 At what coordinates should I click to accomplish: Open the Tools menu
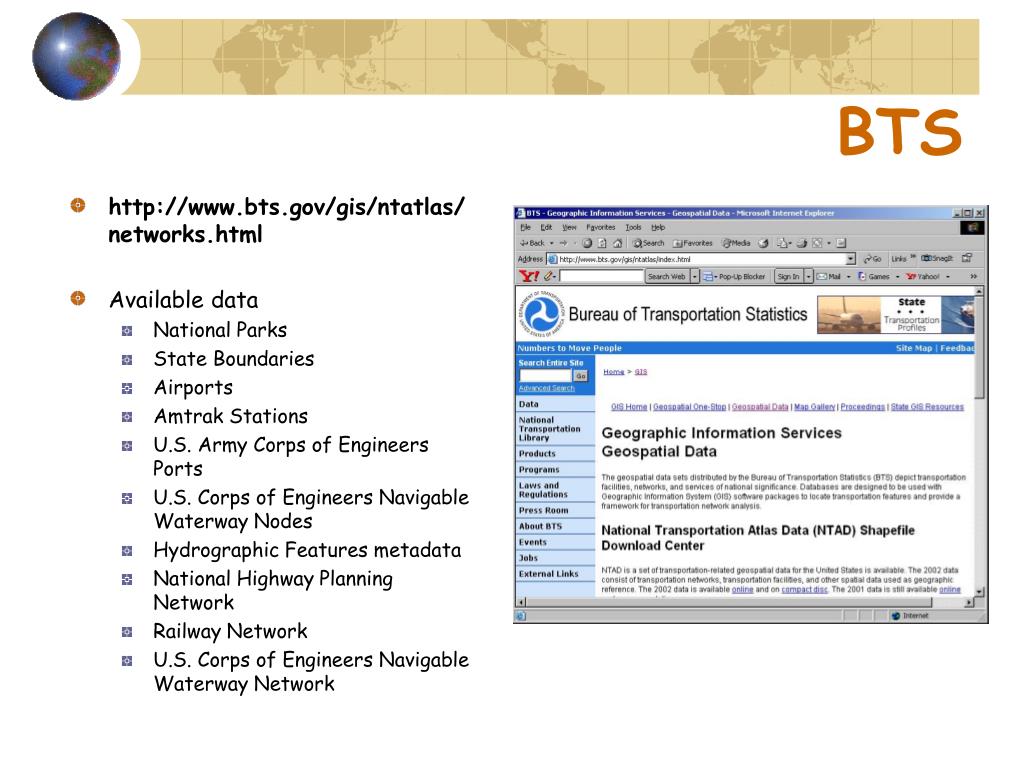(x=633, y=227)
